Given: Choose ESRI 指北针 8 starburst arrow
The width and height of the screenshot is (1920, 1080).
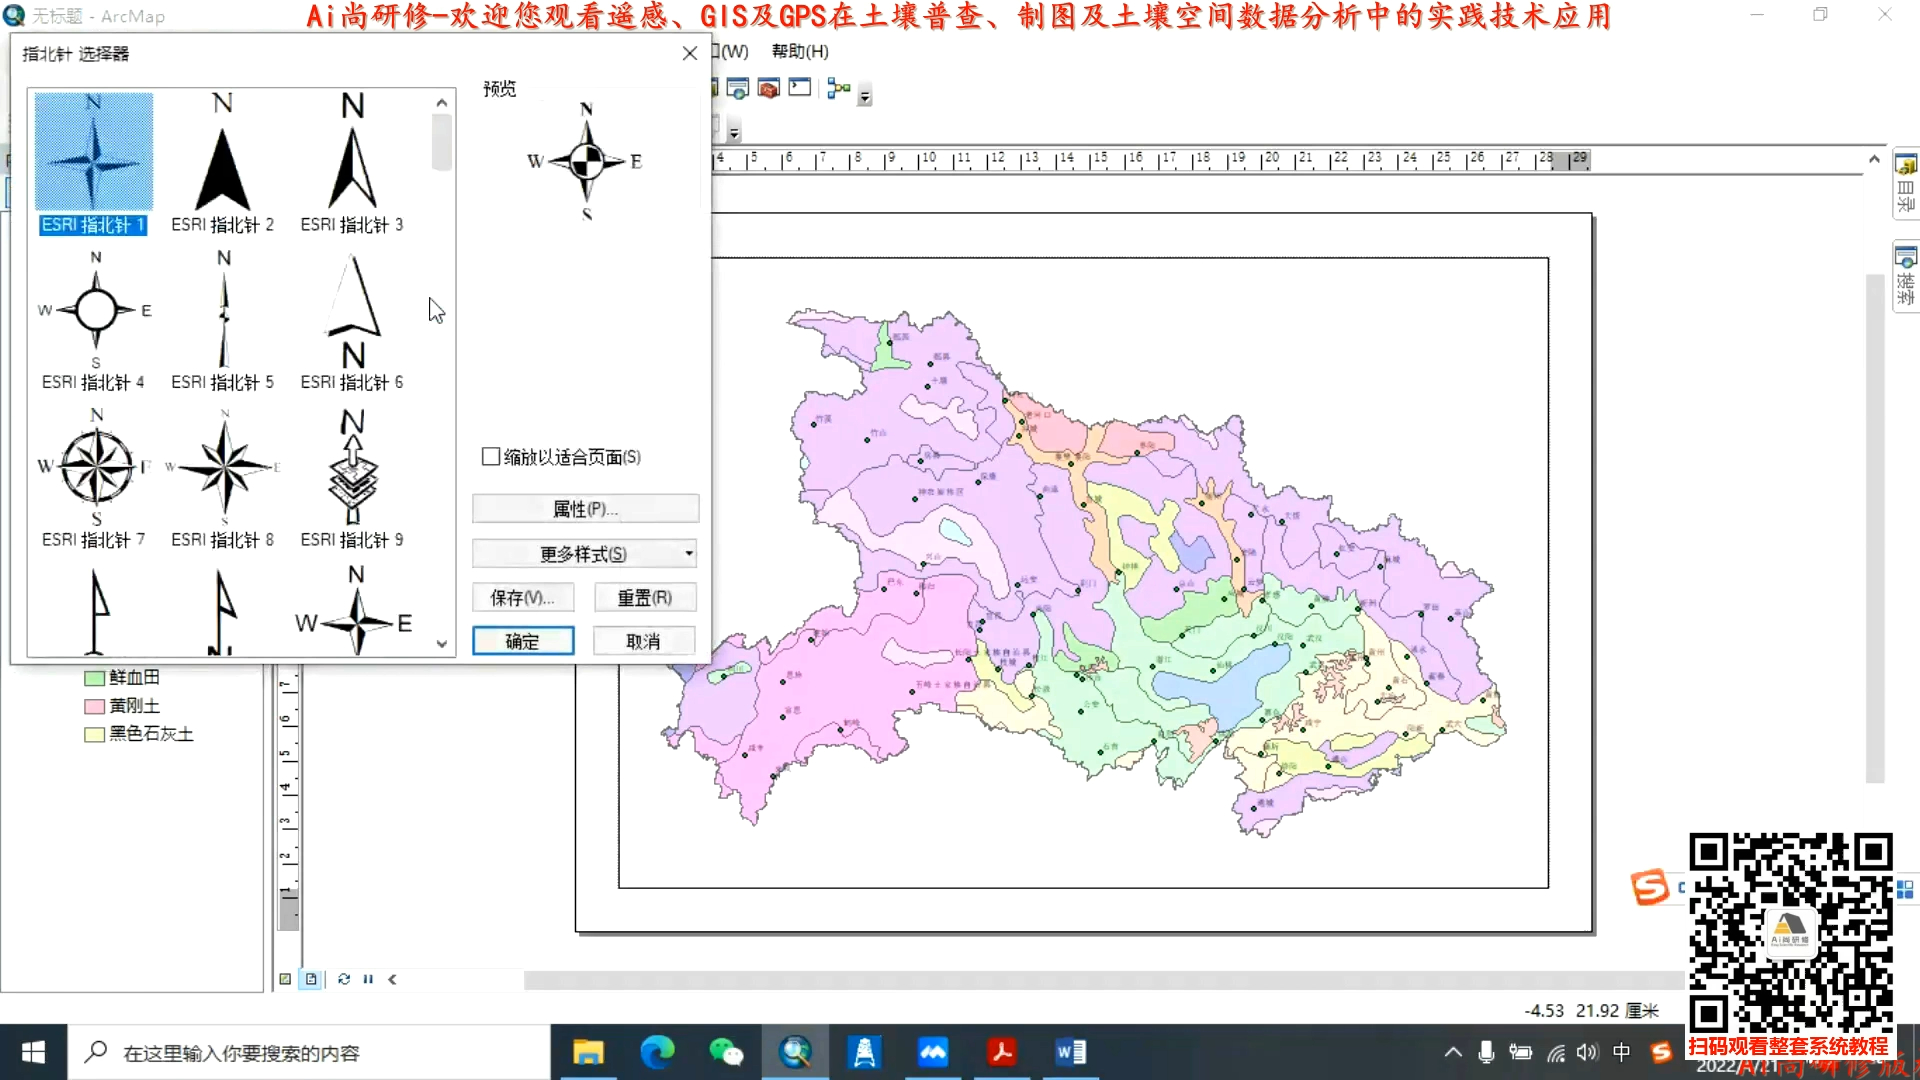Looking at the screenshot, I should coord(222,478).
